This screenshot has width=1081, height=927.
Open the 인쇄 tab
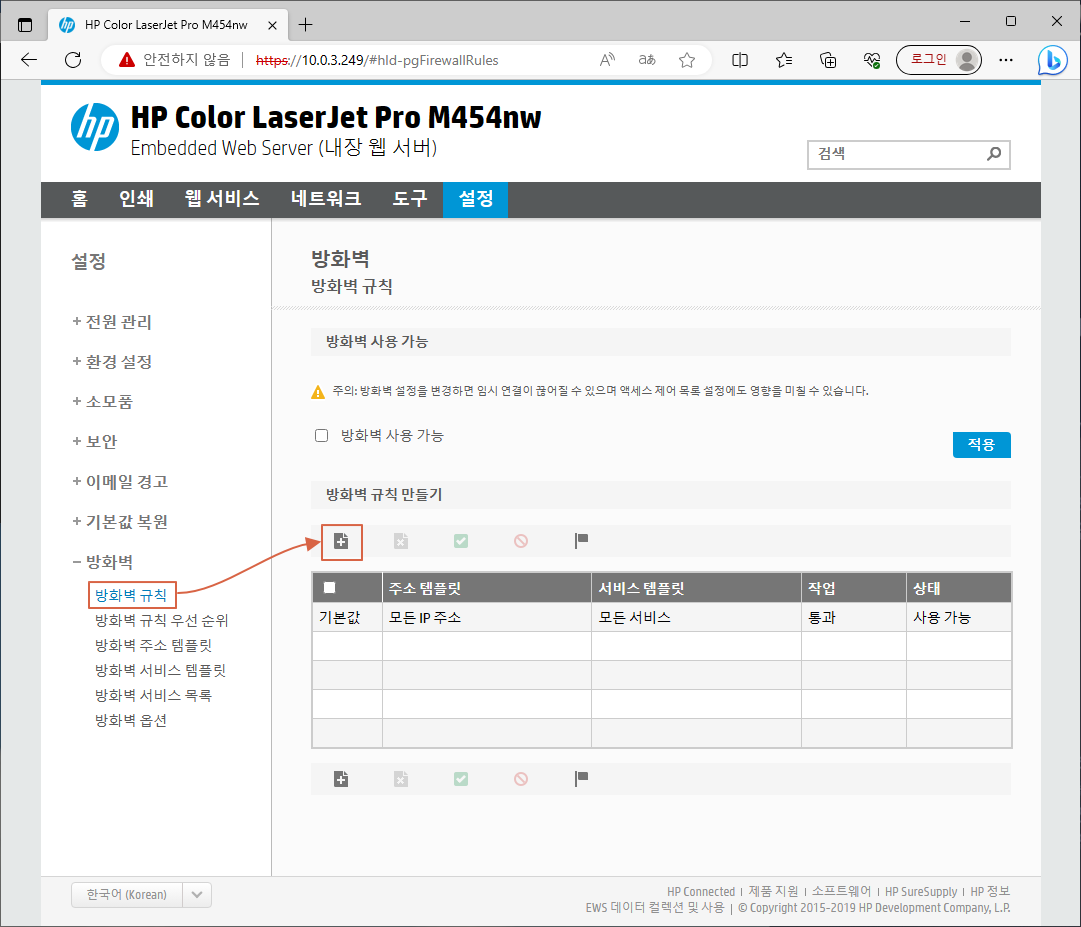pyautogui.click(x=137, y=199)
